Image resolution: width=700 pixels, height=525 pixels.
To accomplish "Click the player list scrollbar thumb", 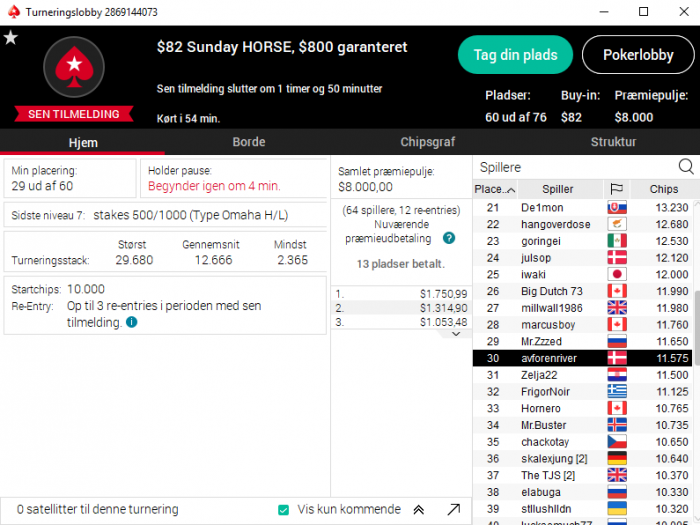I will pyautogui.click(x=696, y=328).
